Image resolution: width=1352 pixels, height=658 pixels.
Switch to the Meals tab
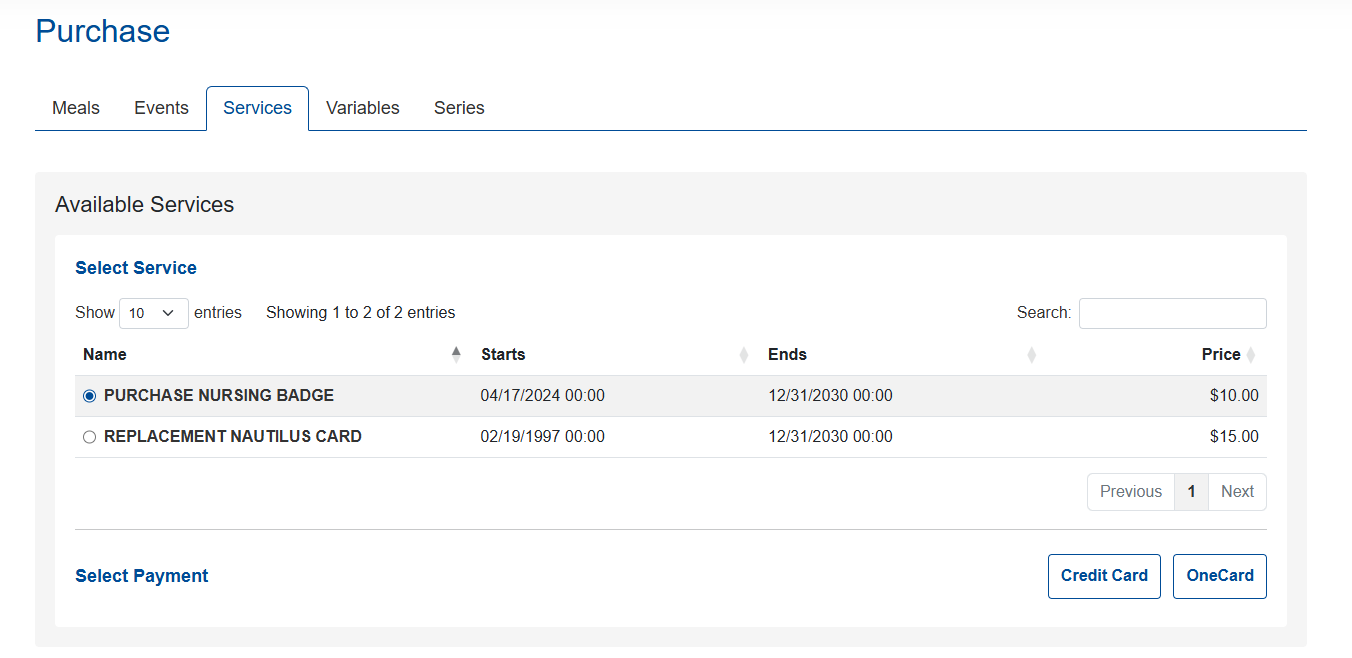point(76,108)
